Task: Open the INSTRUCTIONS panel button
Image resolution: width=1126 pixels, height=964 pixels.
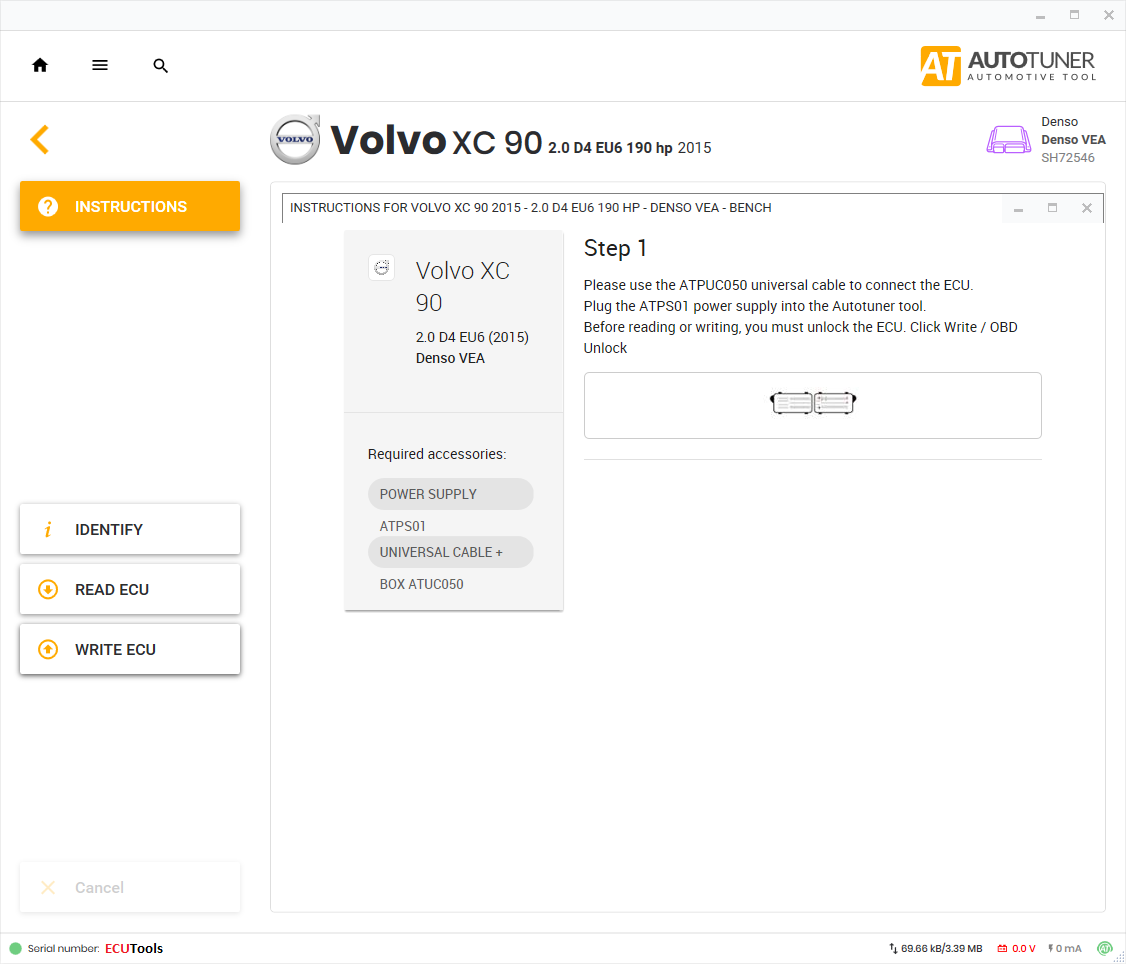Action: (130, 206)
